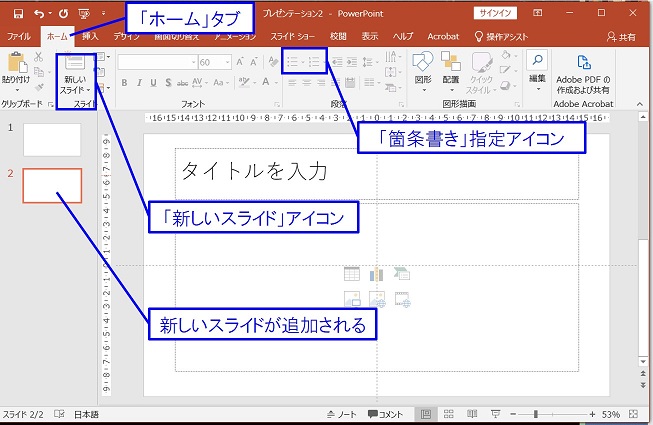Click the Adobe PDF create and share icon

tap(583, 70)
